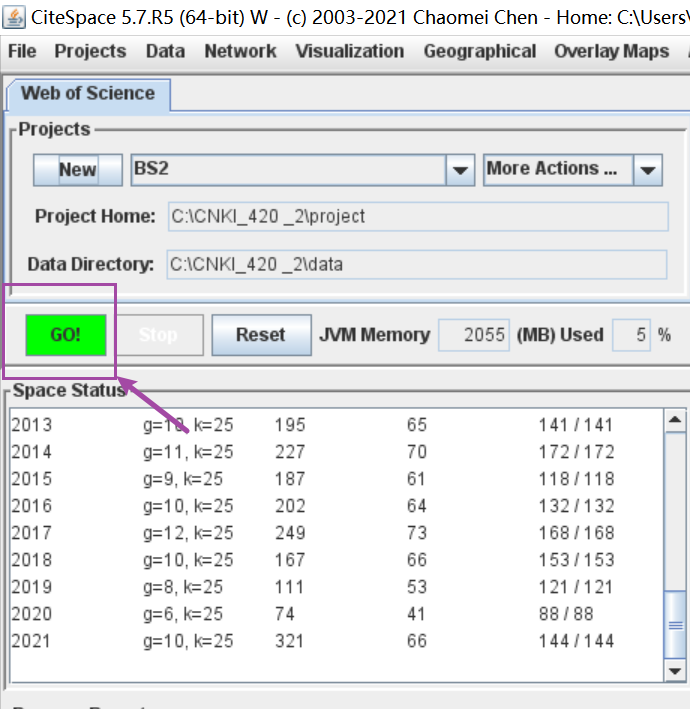Click the 249 count in 2017 row
The height and width of the screenshot is (709, 690).
[290, 533]
